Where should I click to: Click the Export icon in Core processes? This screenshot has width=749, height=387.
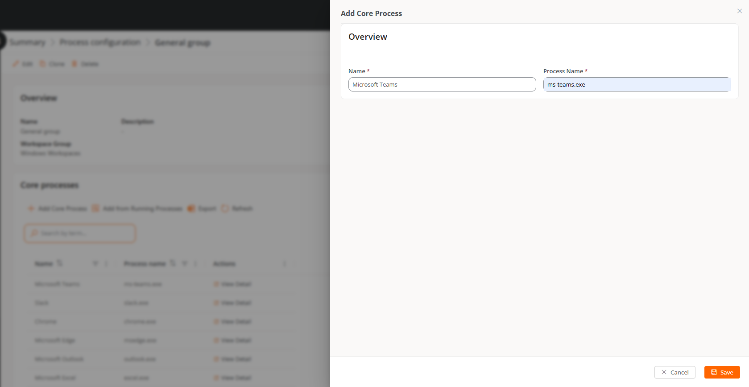click(x=191, y=208)
